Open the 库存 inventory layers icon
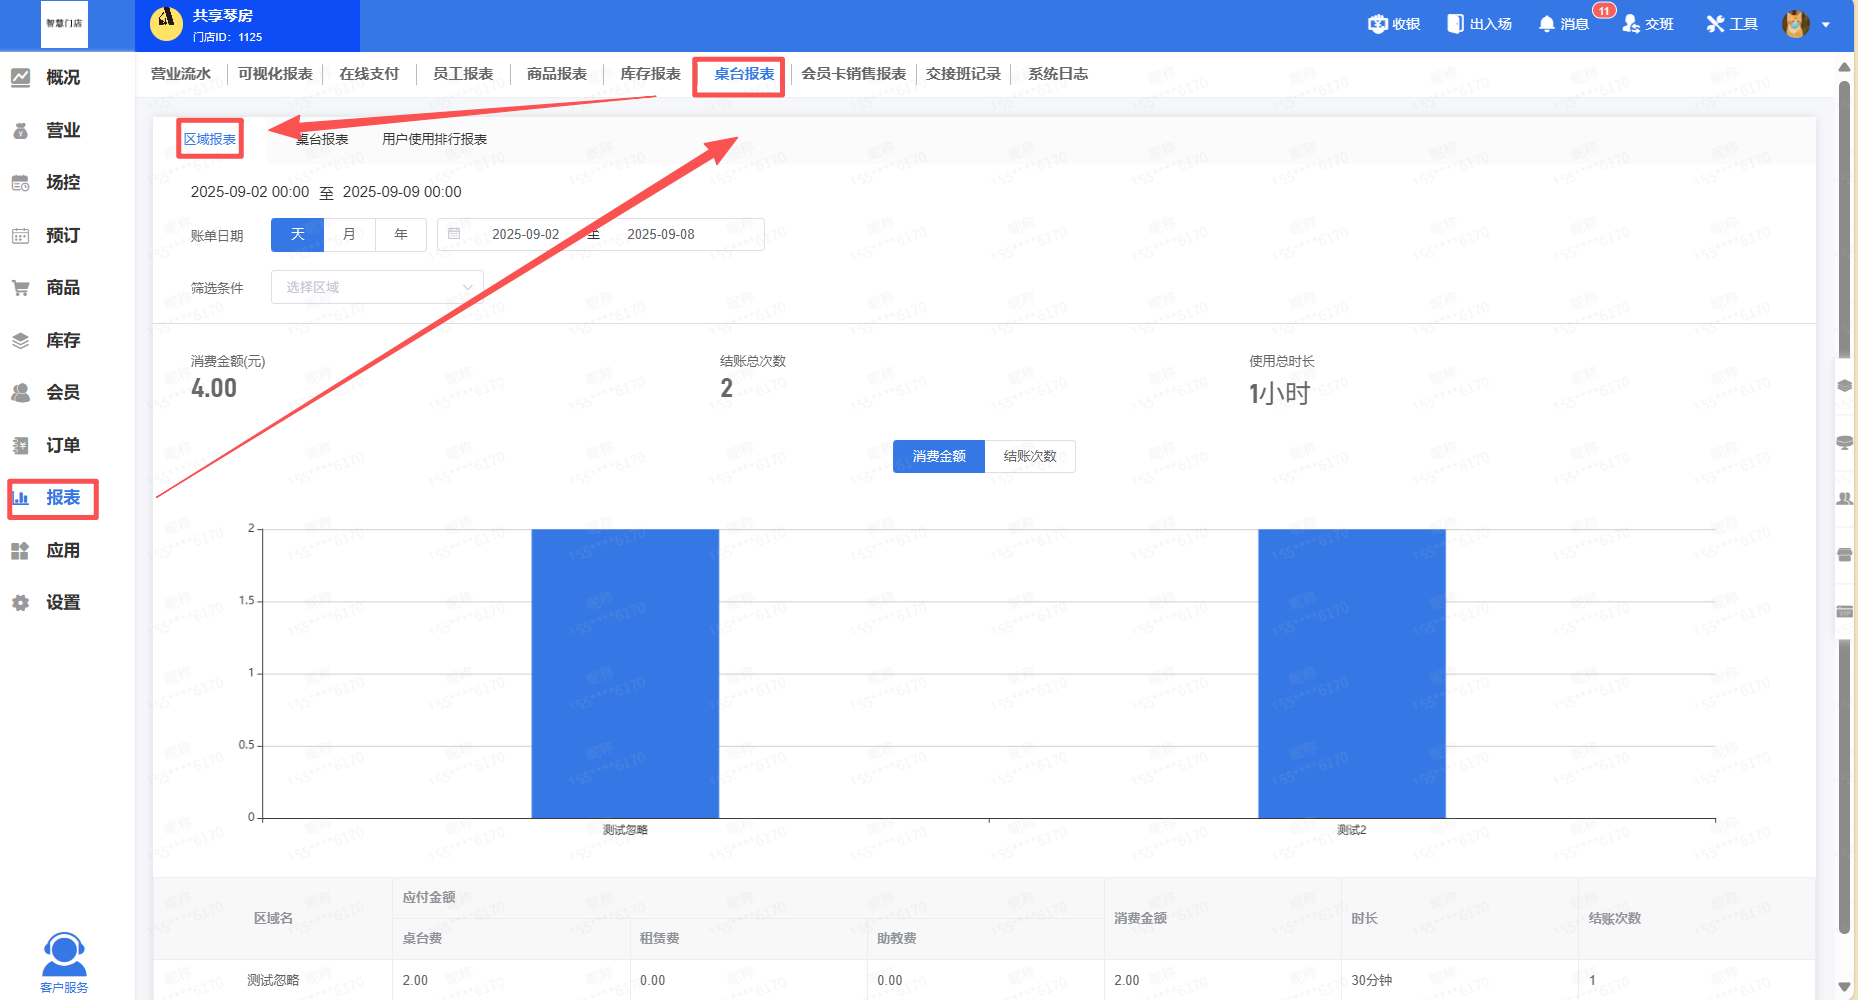This screenshot has width=1858, height=1000. point(20,341)
